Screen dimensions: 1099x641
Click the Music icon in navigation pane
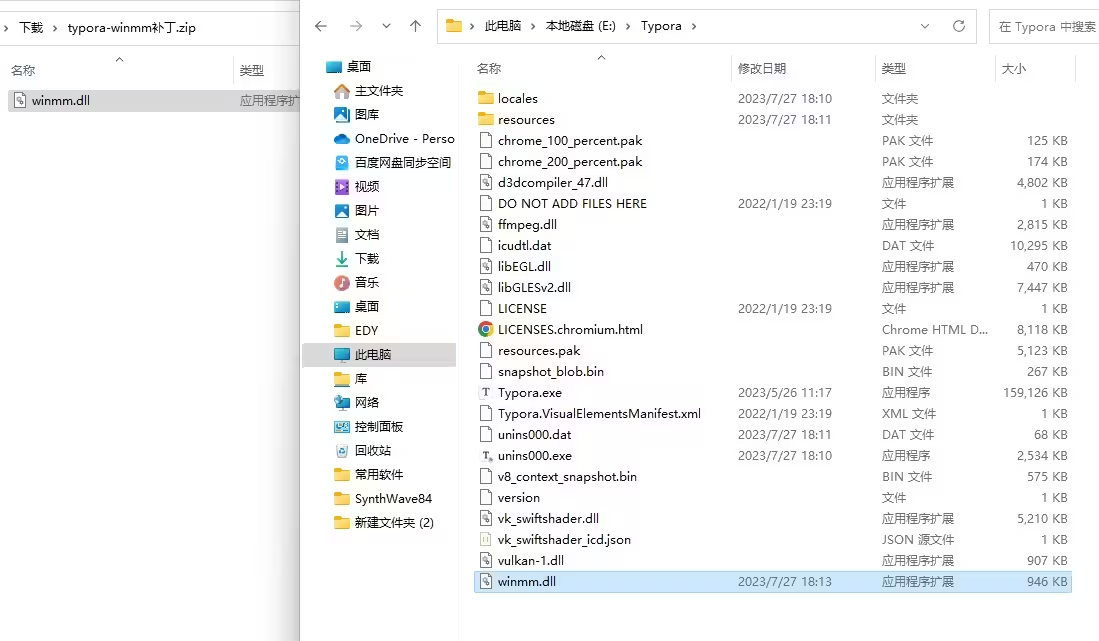tap(342, 283)
